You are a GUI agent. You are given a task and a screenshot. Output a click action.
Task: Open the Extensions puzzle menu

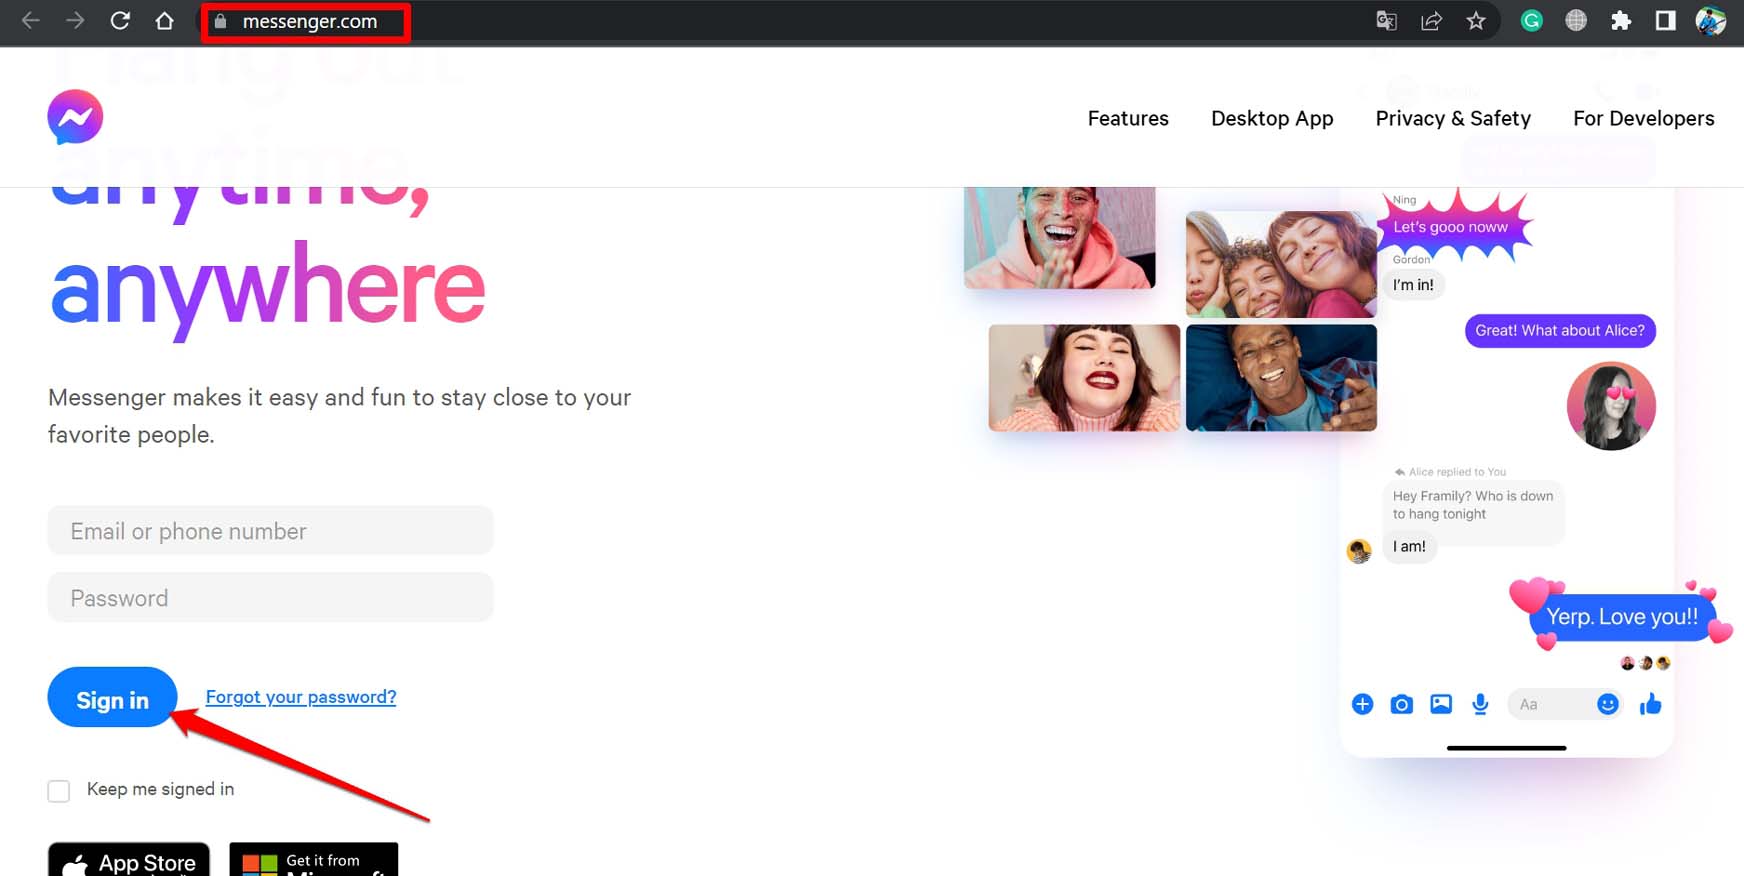click(1621, 21)
